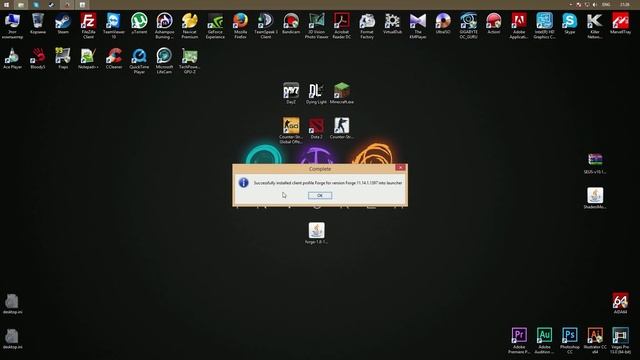Viewport: 640px width, 360px height.
Task: Open the Ace Player icon
Action: (12, 58)
